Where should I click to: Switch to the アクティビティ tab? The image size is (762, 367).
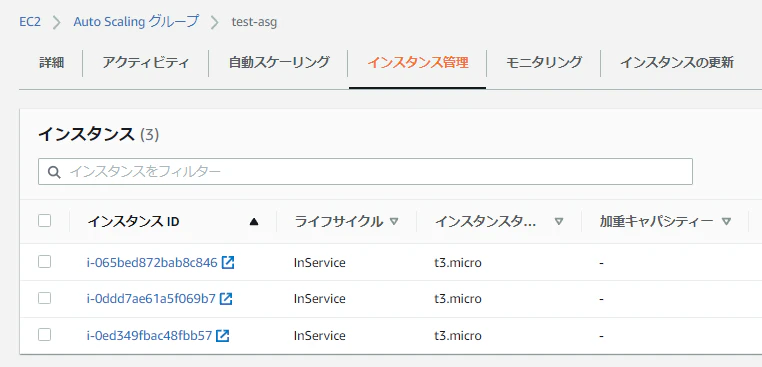click(146, 63)
